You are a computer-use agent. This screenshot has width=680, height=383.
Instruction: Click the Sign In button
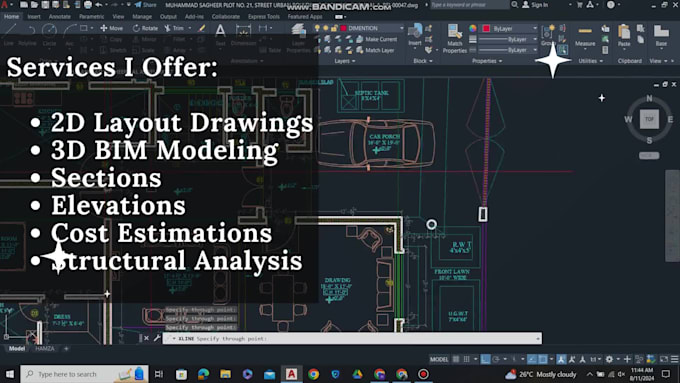535,5
